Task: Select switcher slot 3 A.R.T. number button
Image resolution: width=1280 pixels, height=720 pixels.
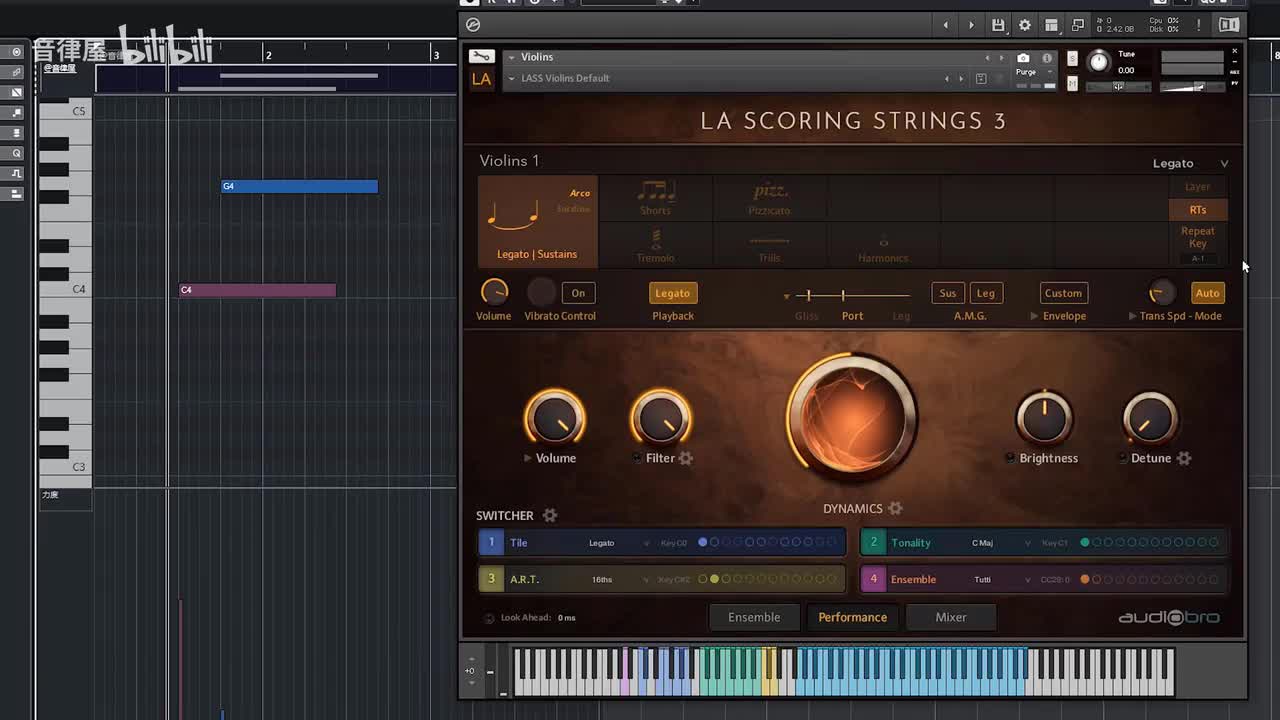Action: (x=491, y=579)
